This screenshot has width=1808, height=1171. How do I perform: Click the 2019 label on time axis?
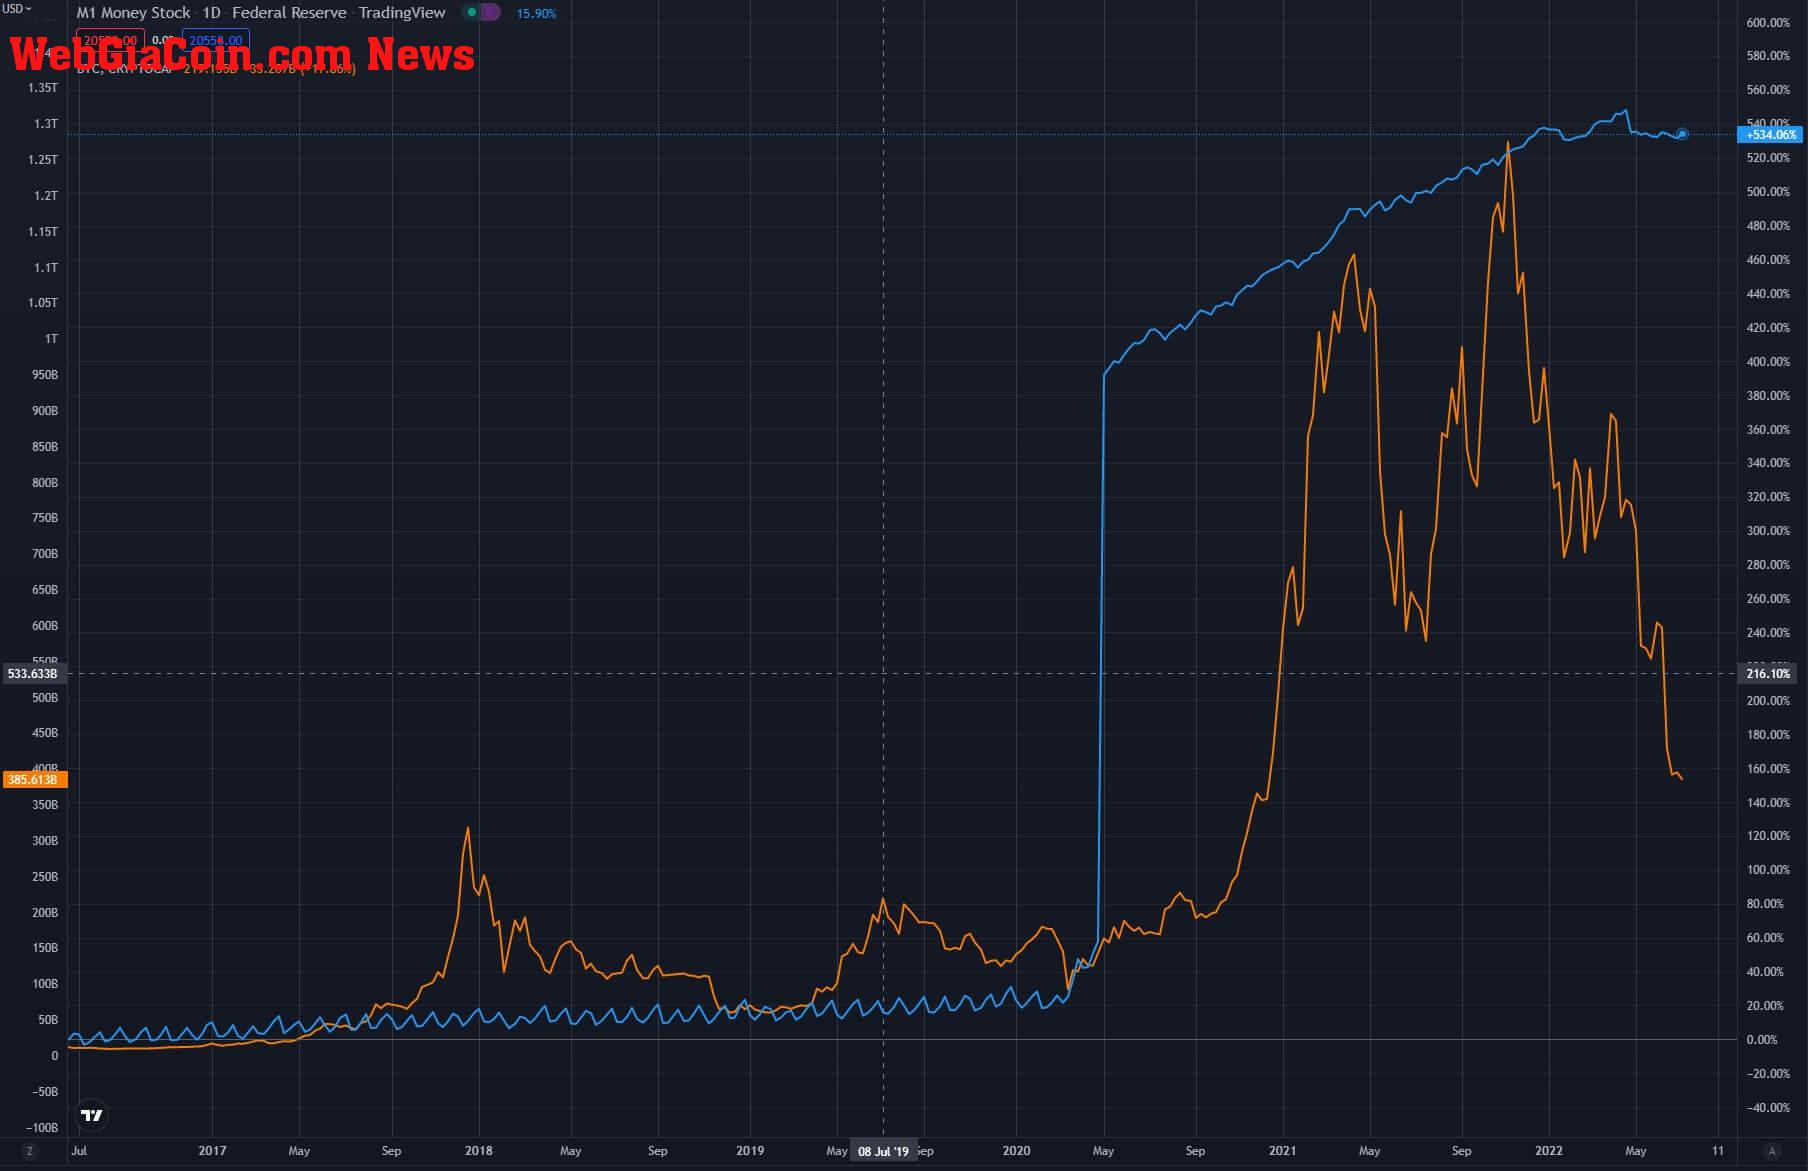click(x=750, y=1151)
